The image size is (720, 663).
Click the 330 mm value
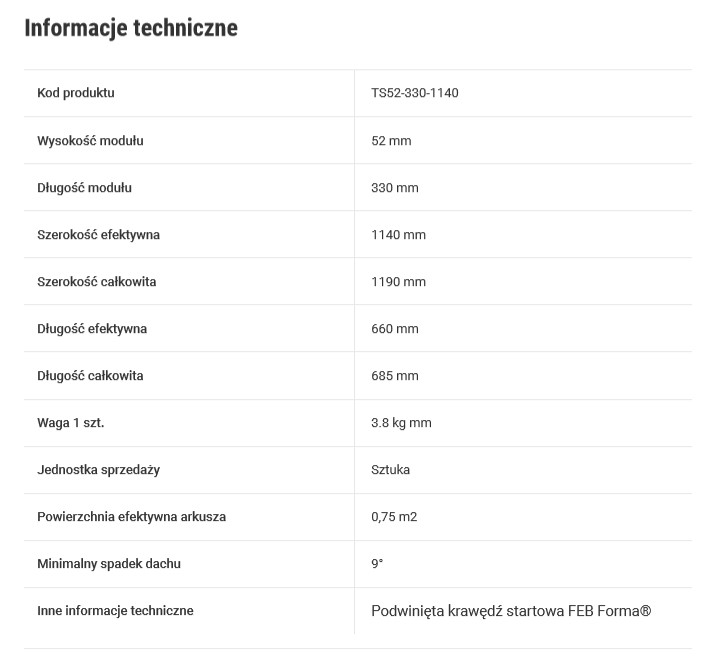[395, 188]
